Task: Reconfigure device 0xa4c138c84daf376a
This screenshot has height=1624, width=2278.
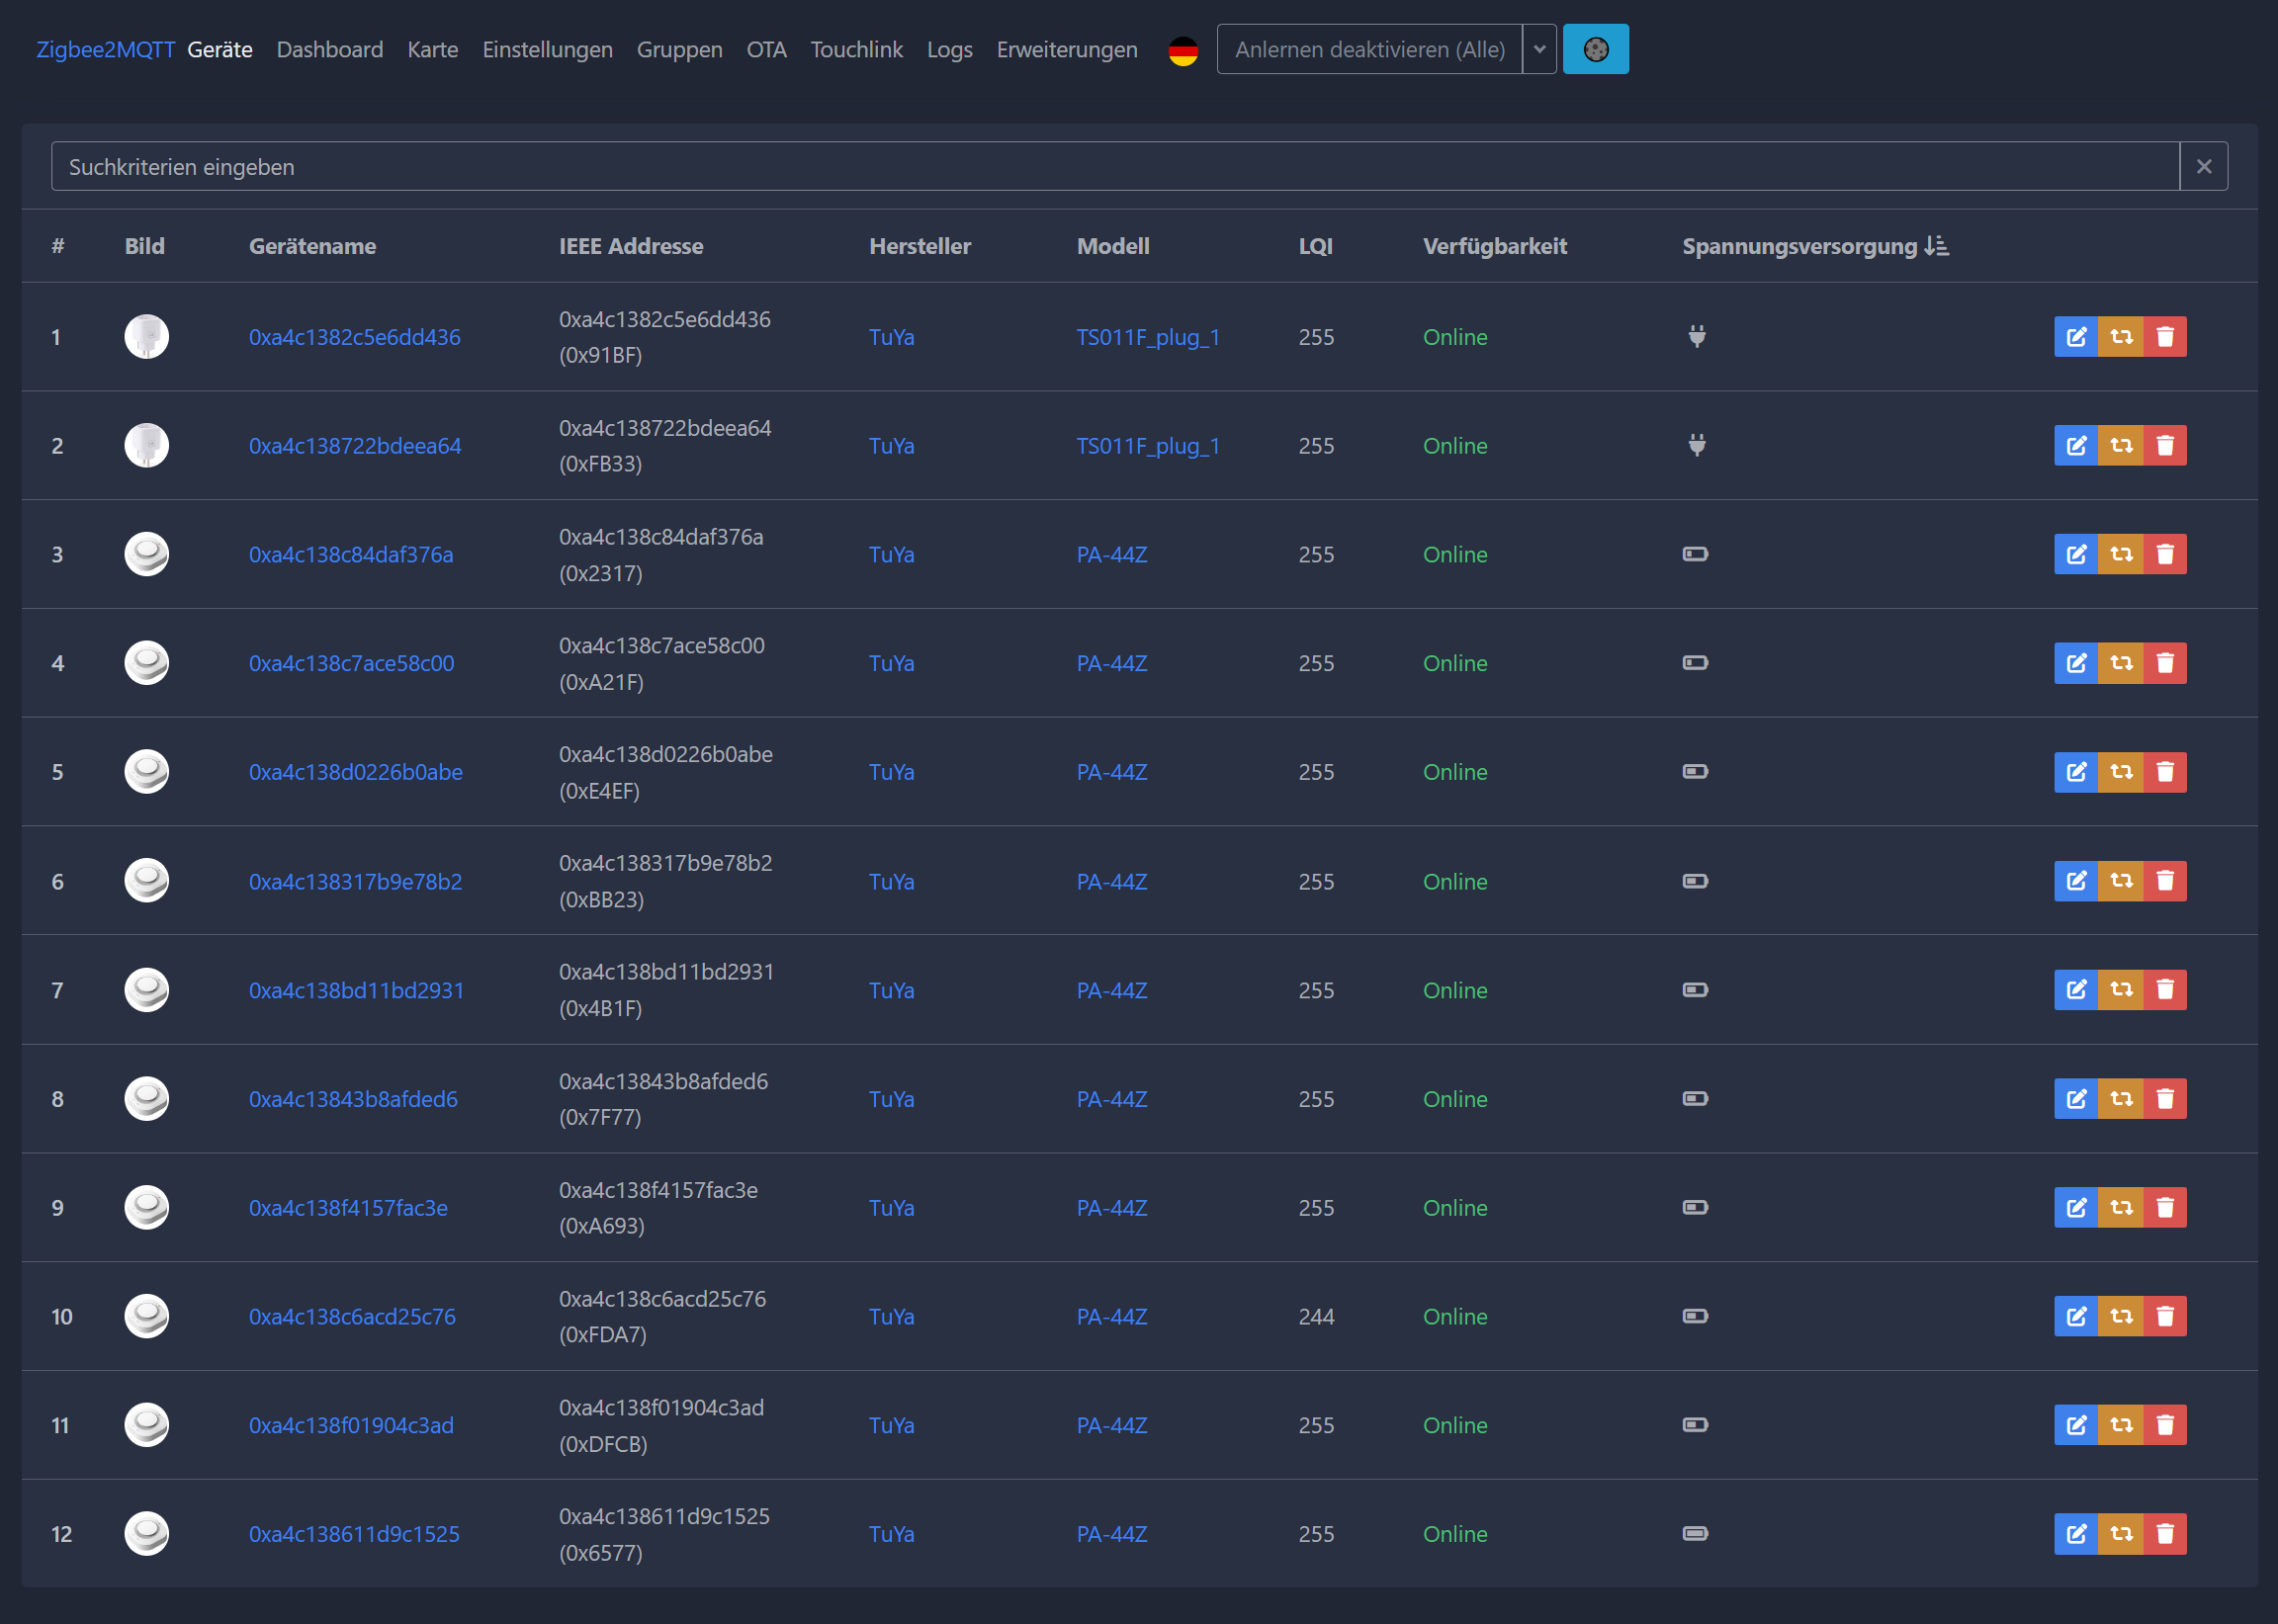Action: click(x=2121, y=554)
